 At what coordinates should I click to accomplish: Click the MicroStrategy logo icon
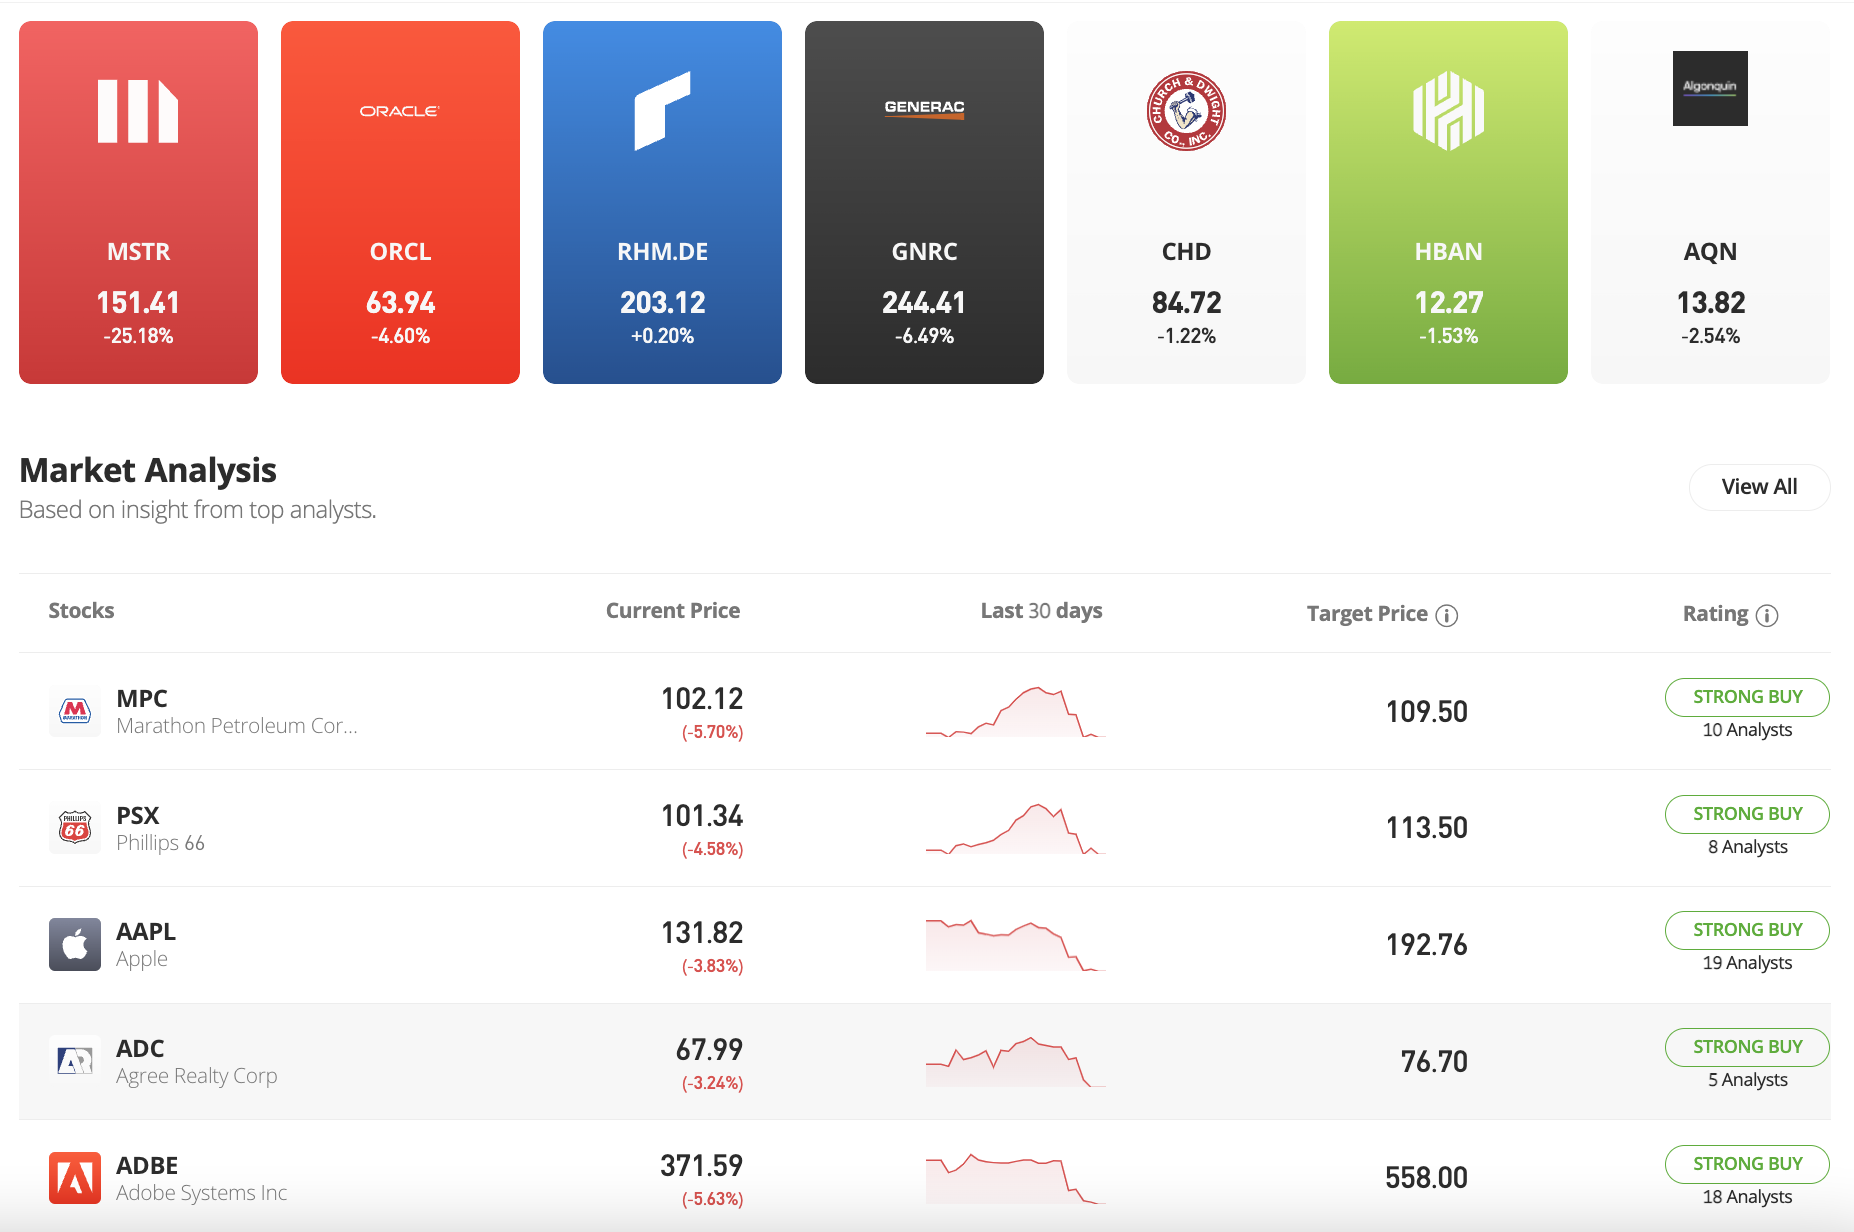pos(138,111)
